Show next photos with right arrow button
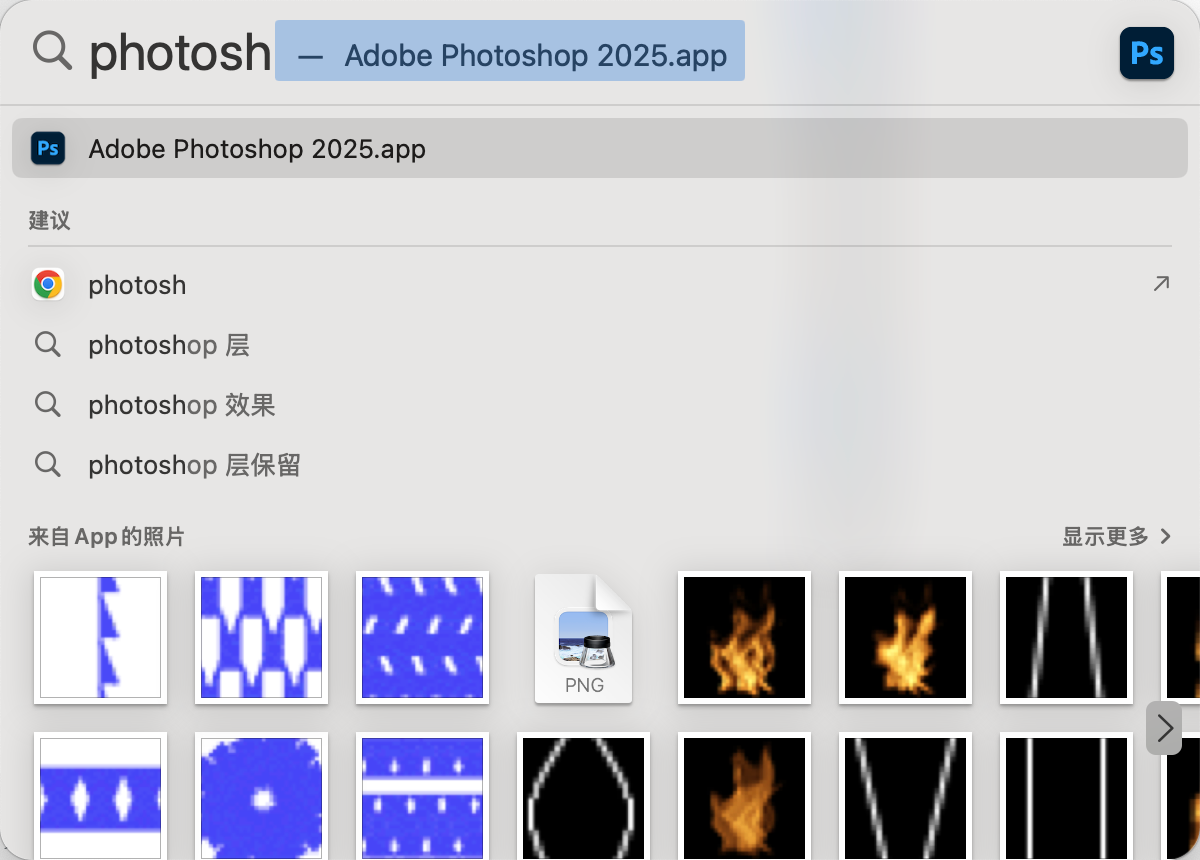 tap(1164, 728)
